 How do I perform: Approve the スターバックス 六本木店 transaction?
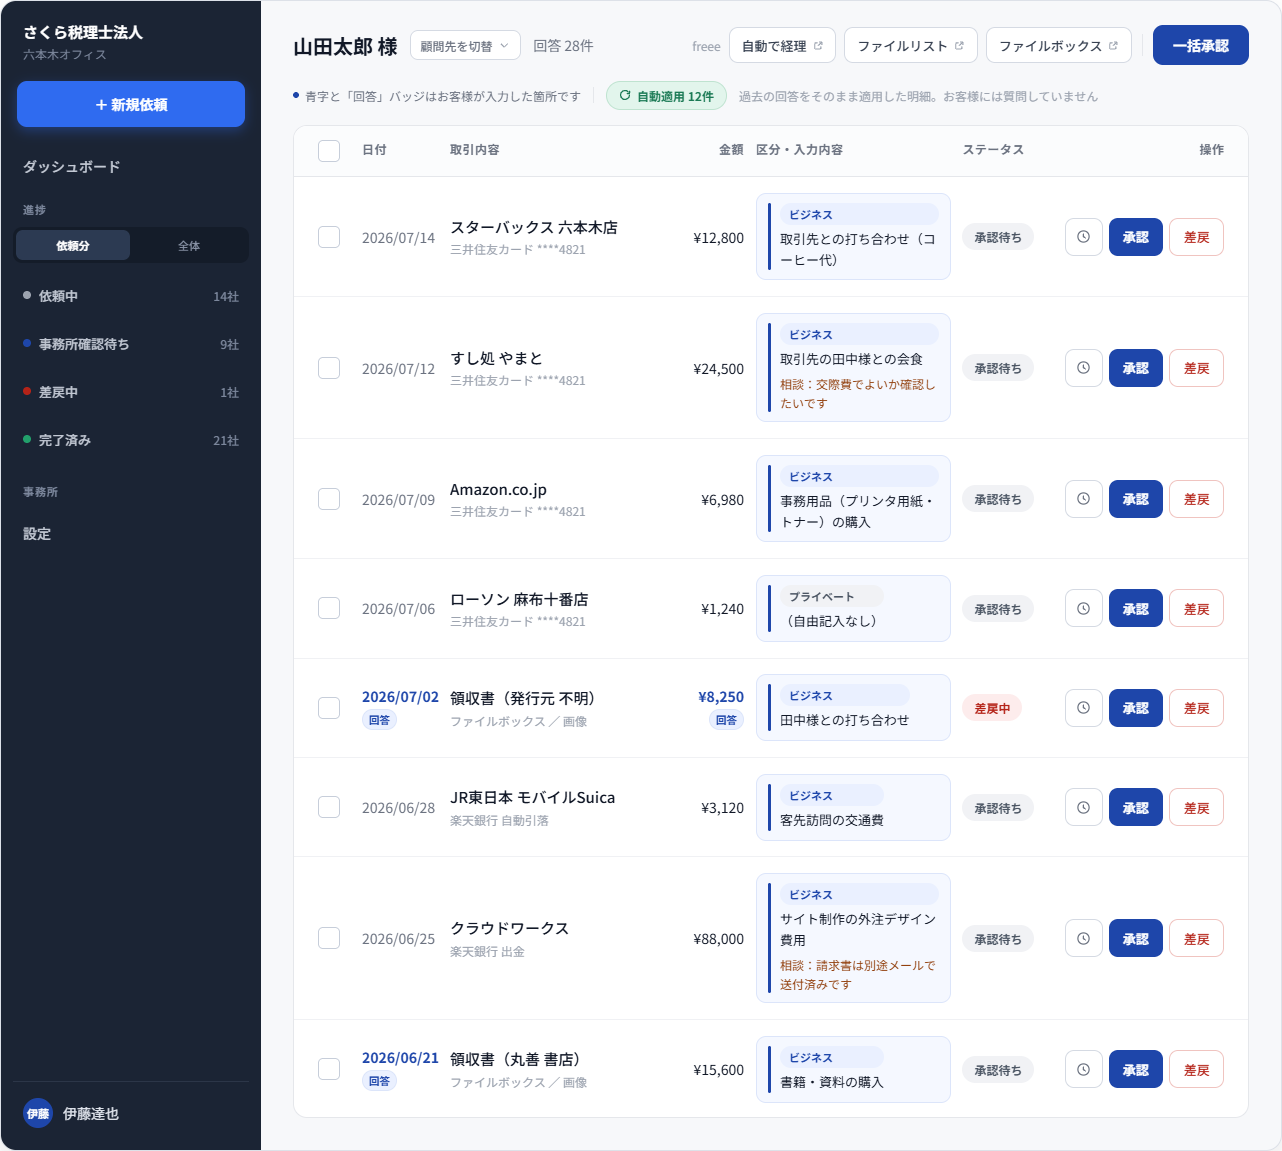1135,237
